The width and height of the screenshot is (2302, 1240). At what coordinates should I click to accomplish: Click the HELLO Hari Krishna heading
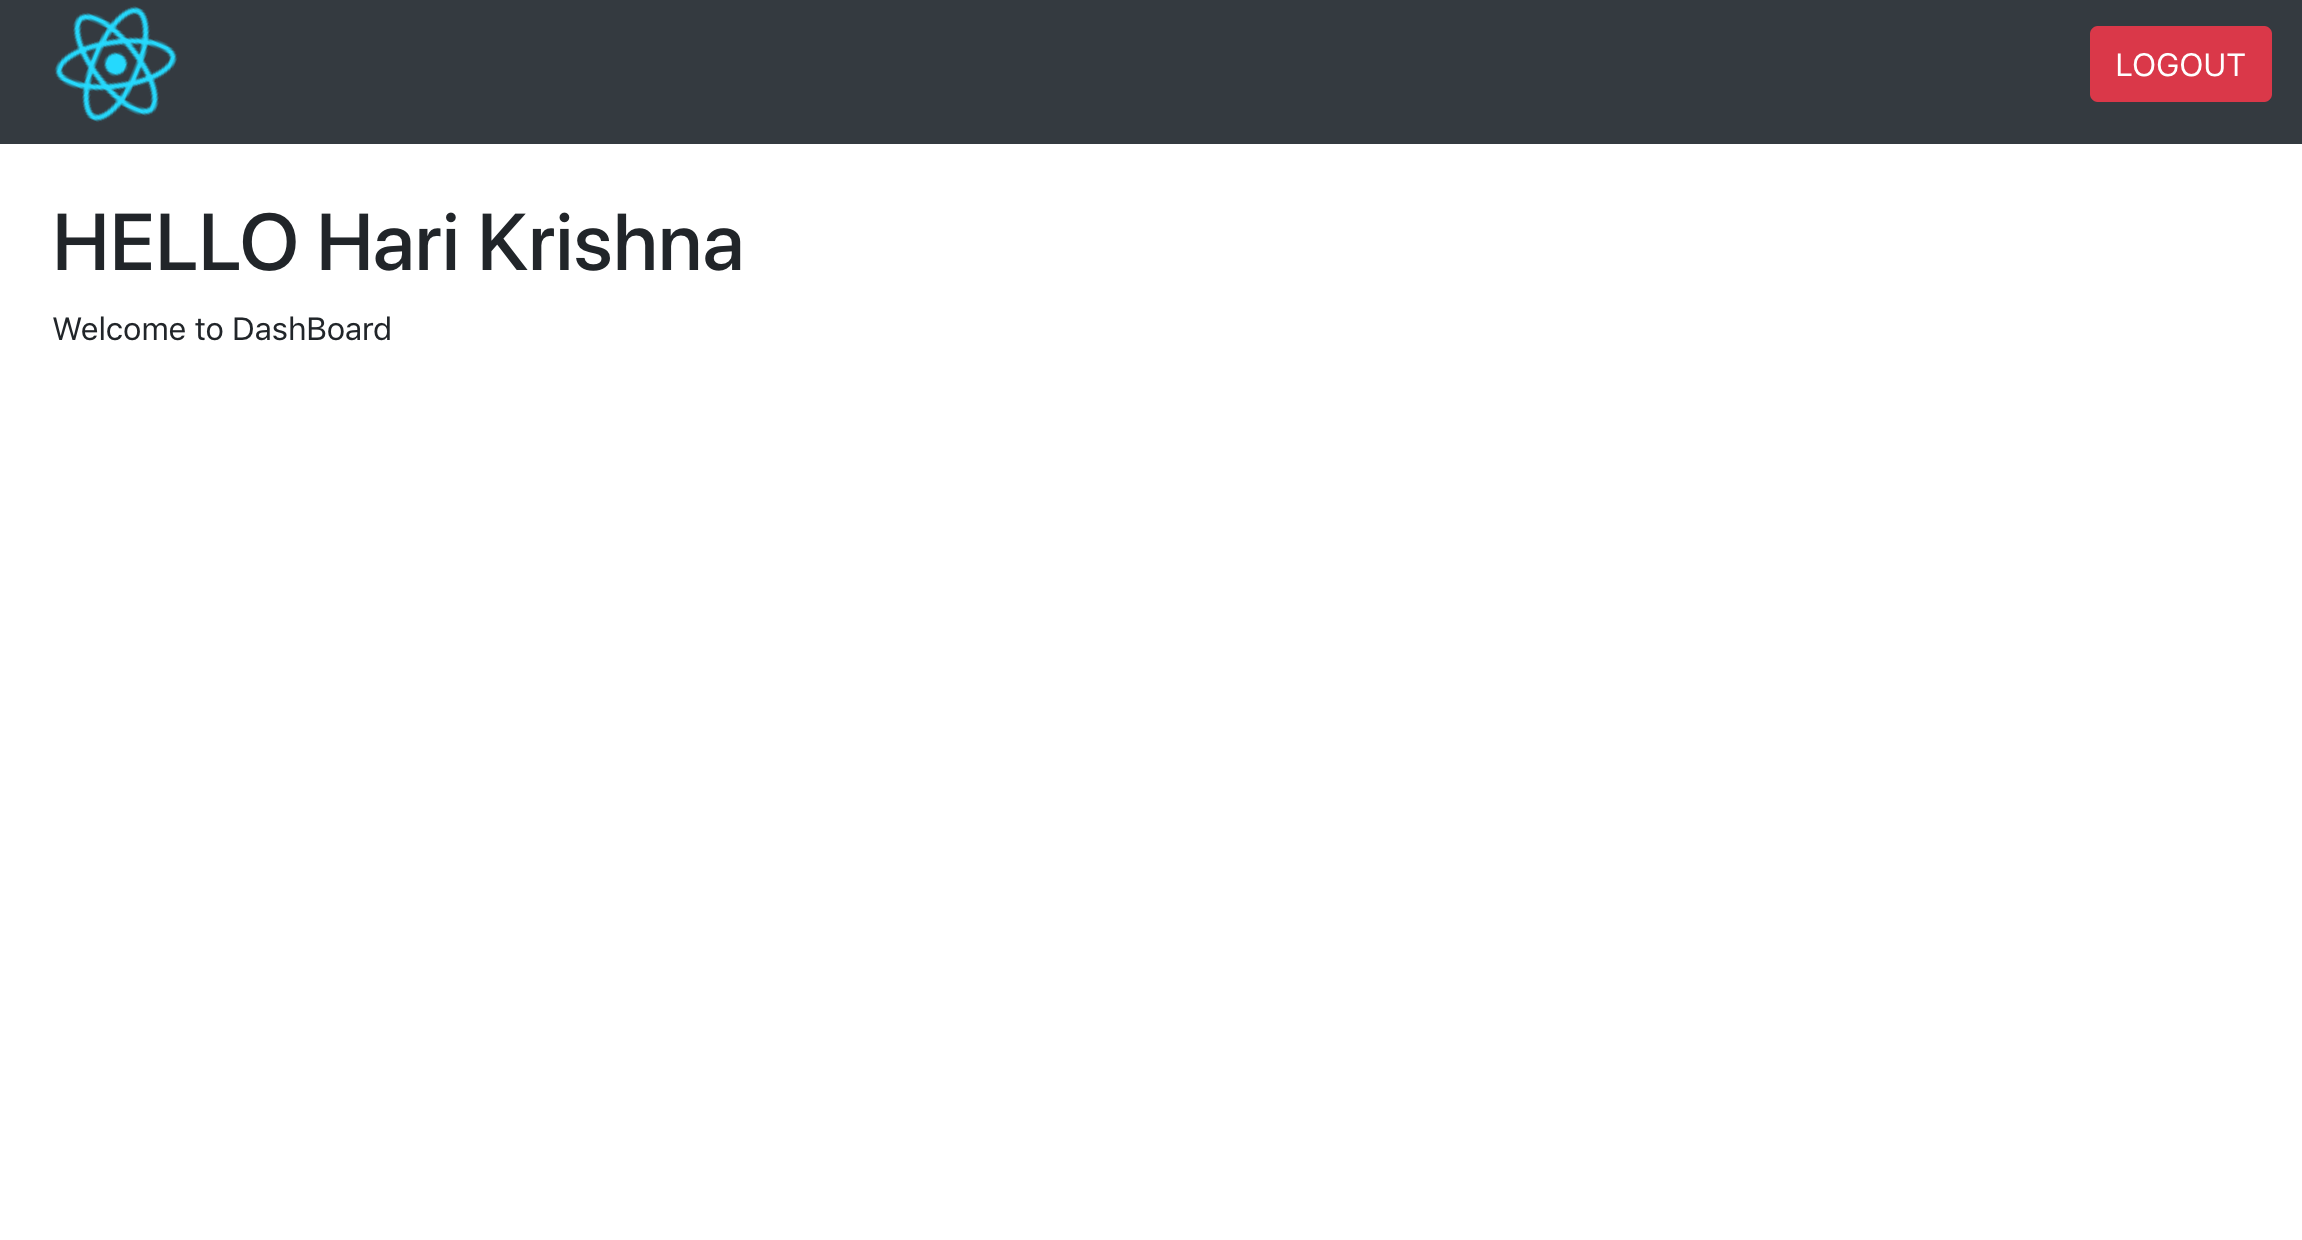[397, 243]
